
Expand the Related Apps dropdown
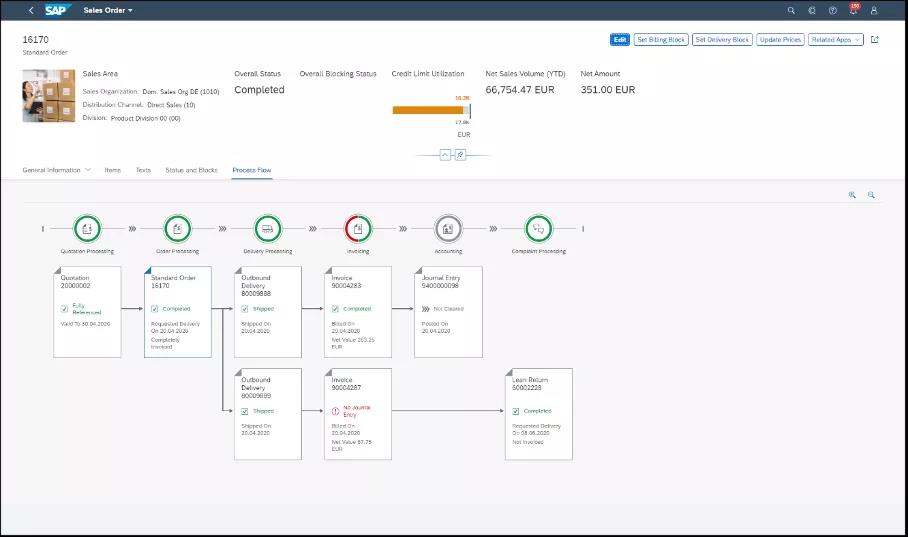point(836,40)
